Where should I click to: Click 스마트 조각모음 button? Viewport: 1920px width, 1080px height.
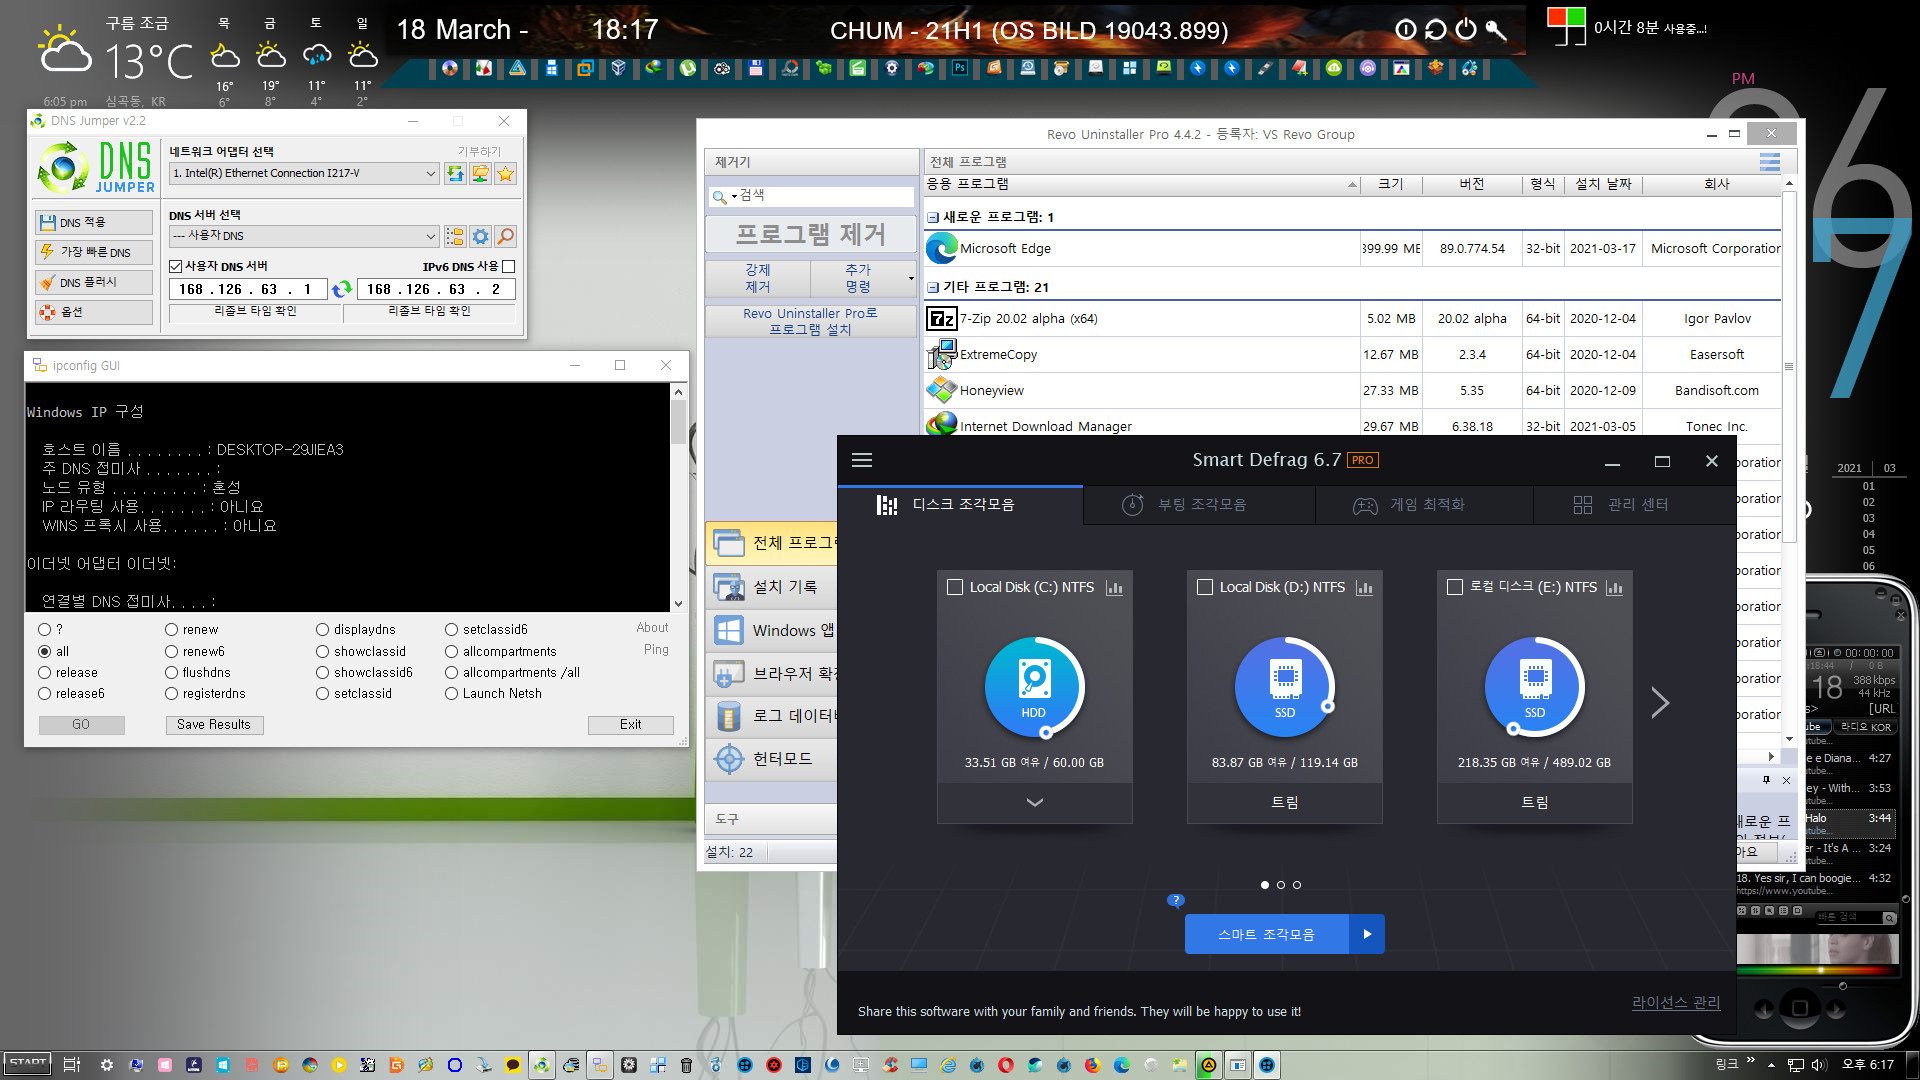[x=1266, y=934]
